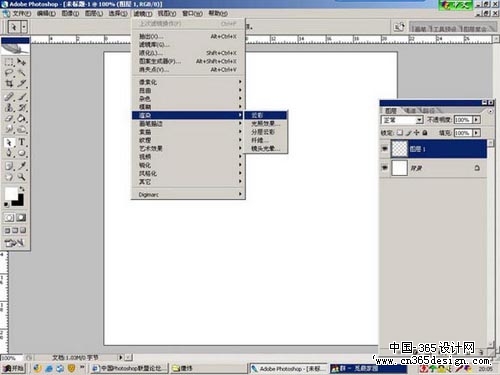Hide layer 图层 1 with its eye icon
500x375 pixels.
384,149
